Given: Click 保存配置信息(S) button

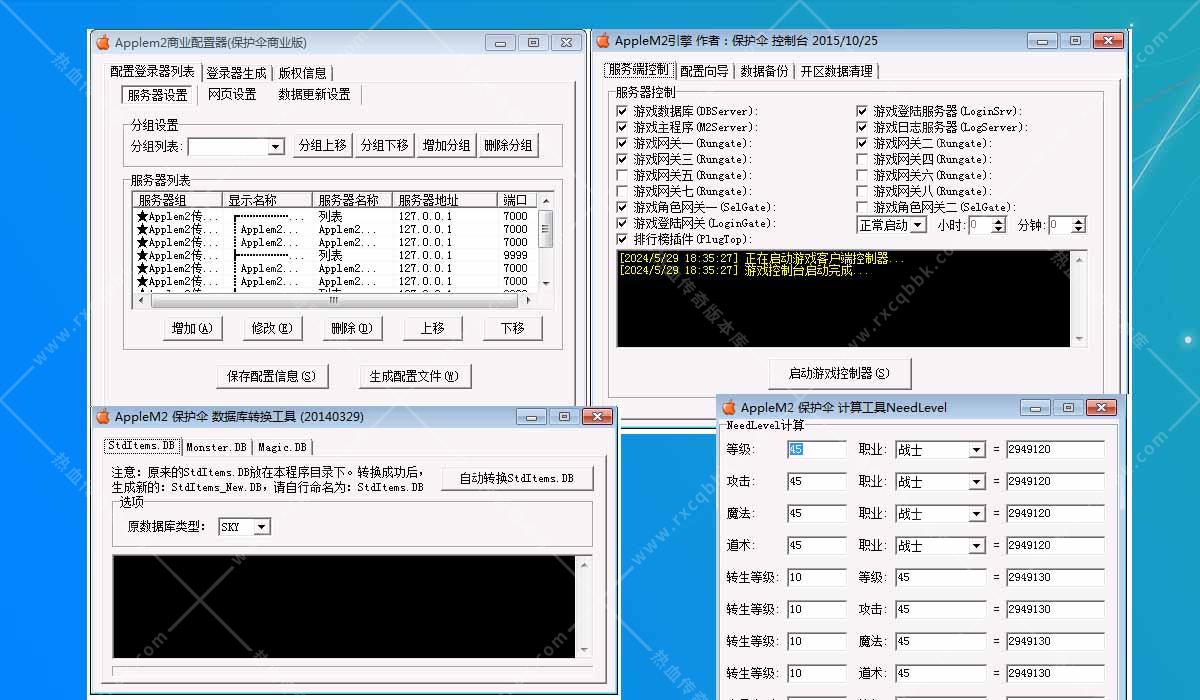Looking at the screenshot, I should pos(271,376).
